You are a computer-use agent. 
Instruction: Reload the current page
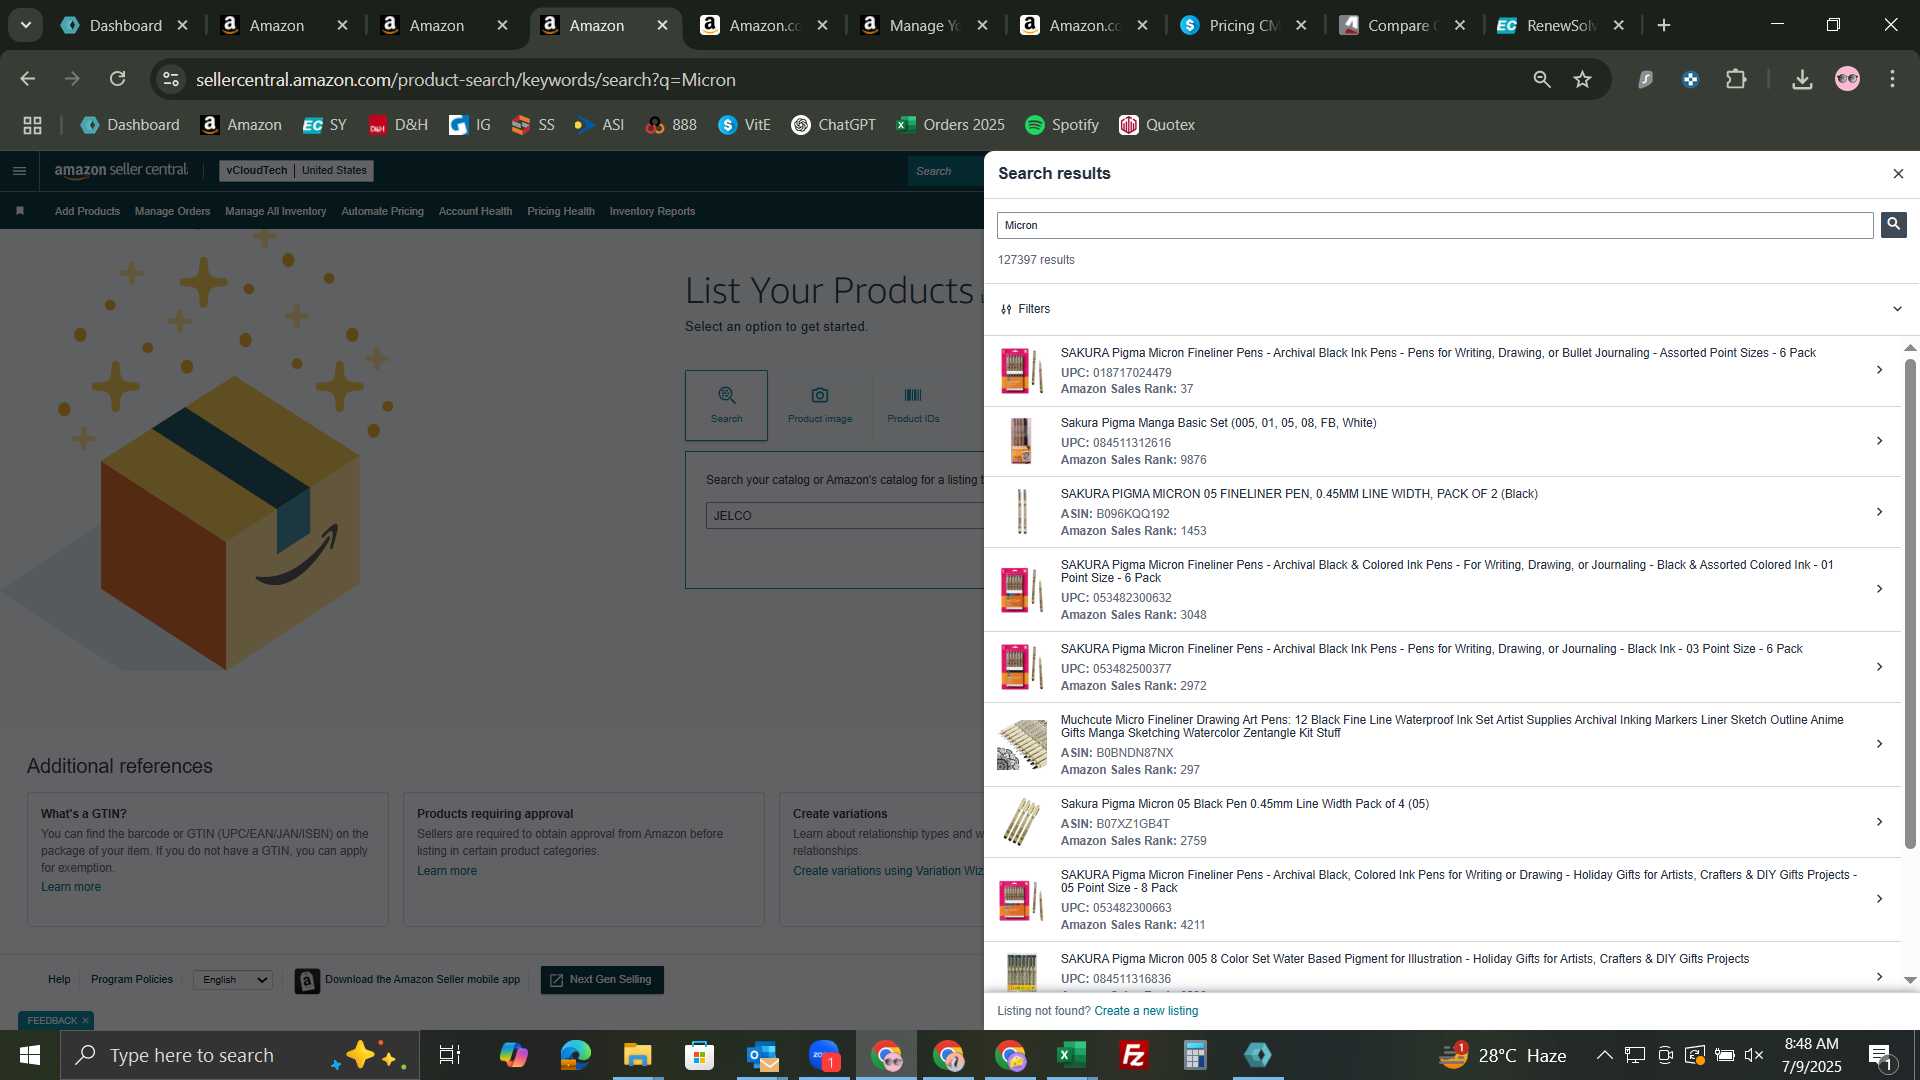point(118,79)
